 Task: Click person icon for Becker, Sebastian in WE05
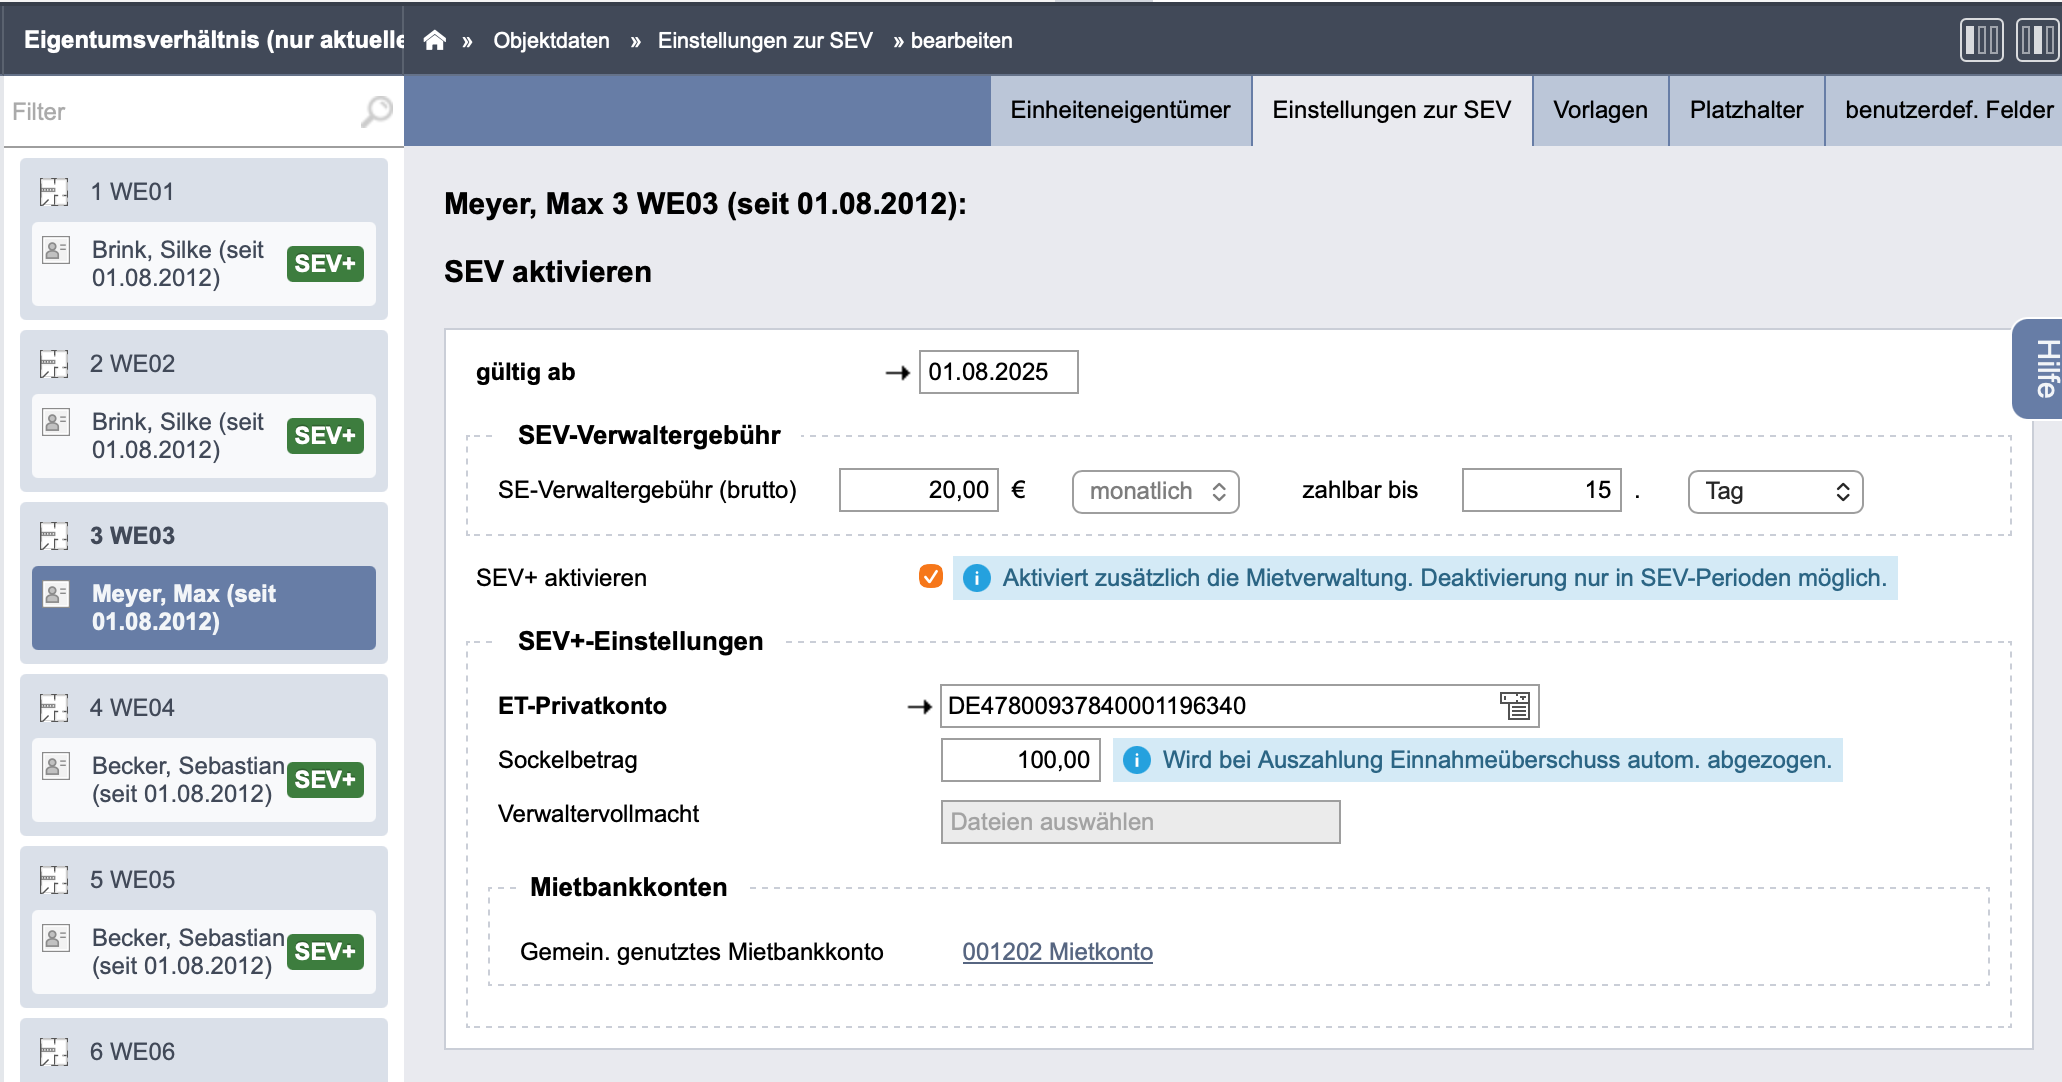pos(56,937)
